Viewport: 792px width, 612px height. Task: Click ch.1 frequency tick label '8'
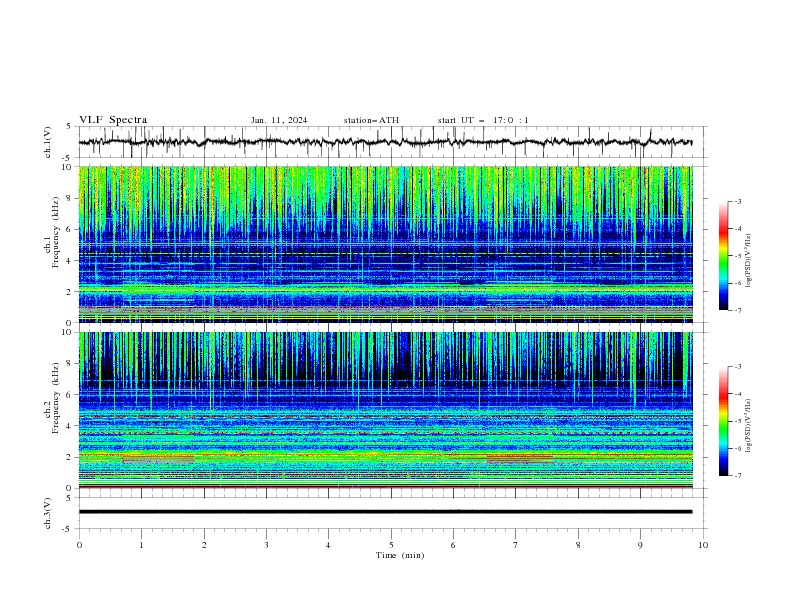[x=70, y=198]
